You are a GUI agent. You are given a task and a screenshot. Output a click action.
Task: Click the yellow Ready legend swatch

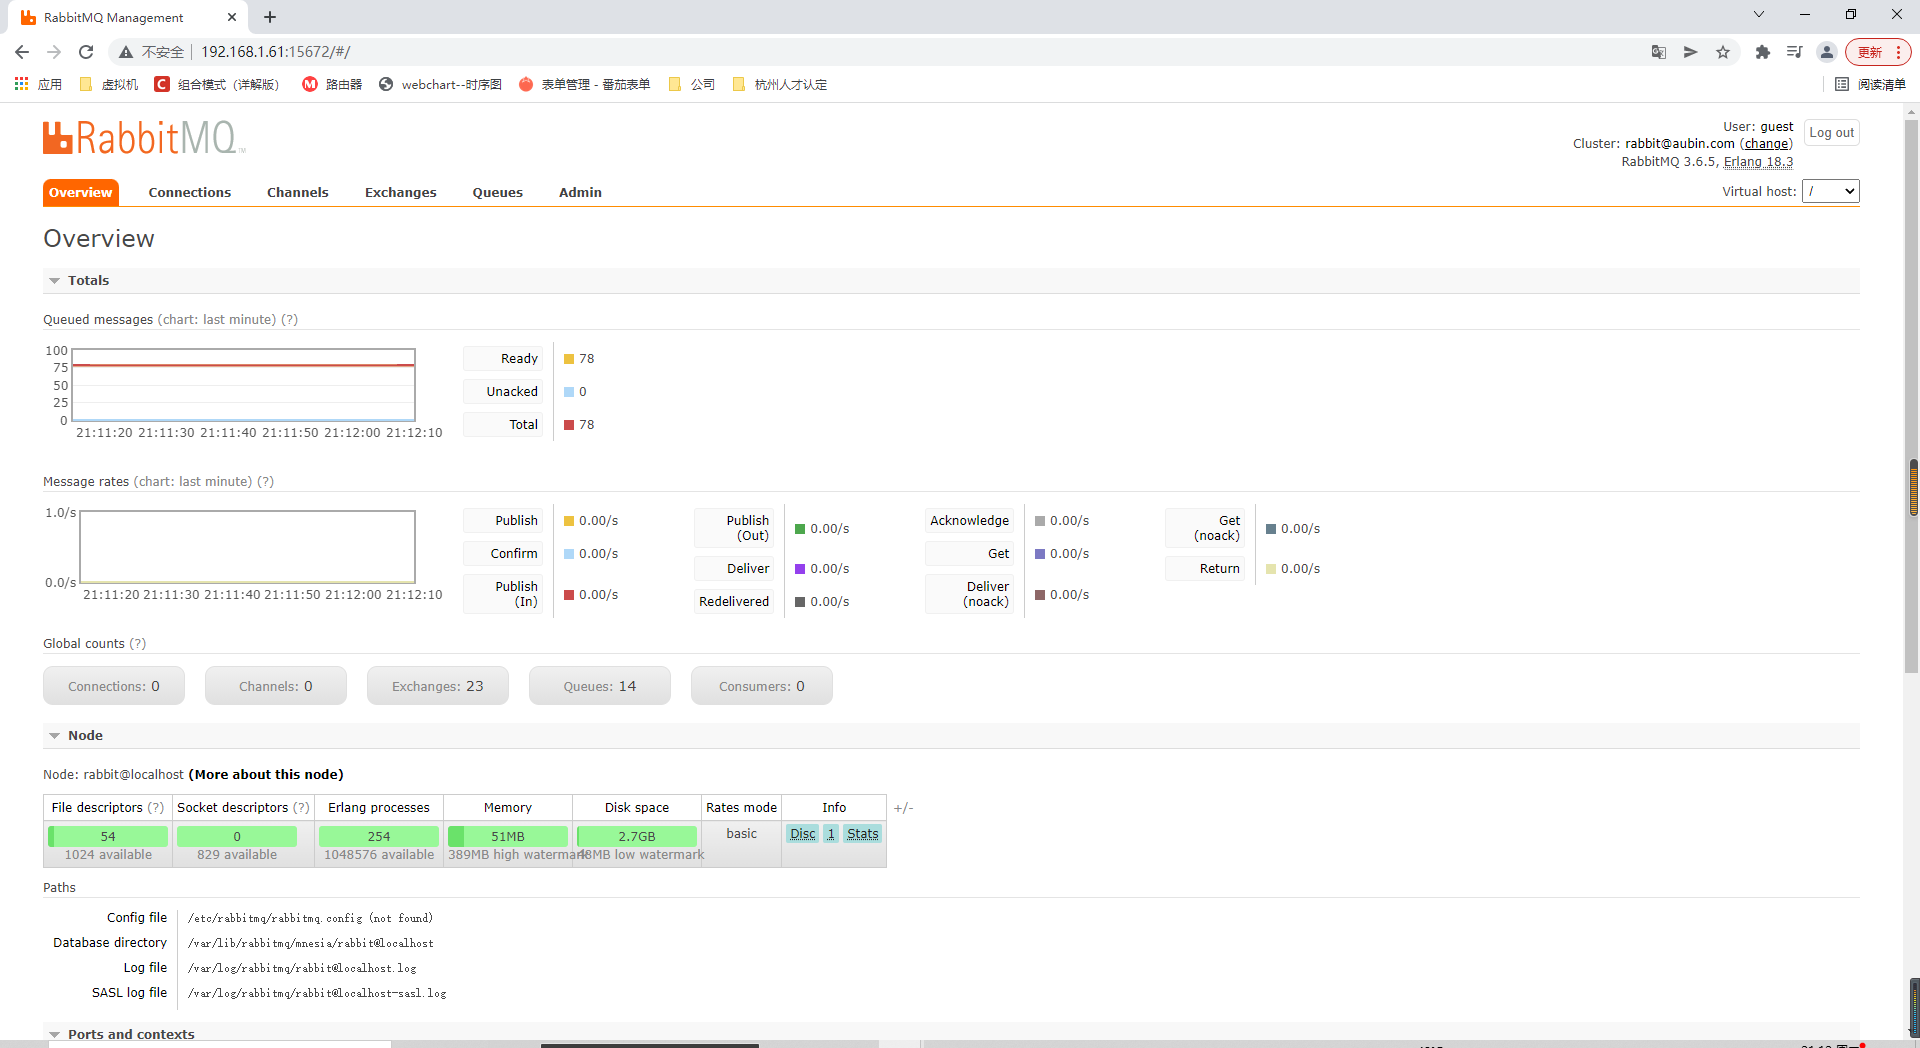[569, 359]
